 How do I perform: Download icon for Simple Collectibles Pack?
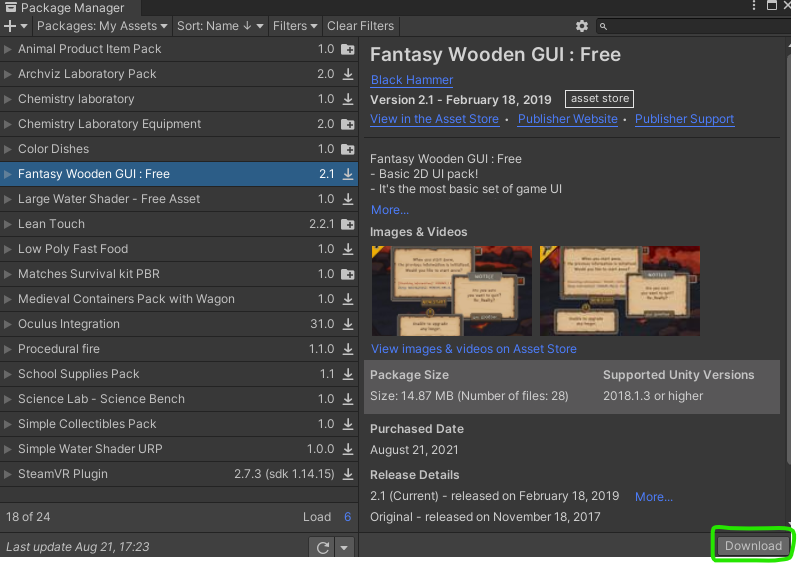(348, 424)
